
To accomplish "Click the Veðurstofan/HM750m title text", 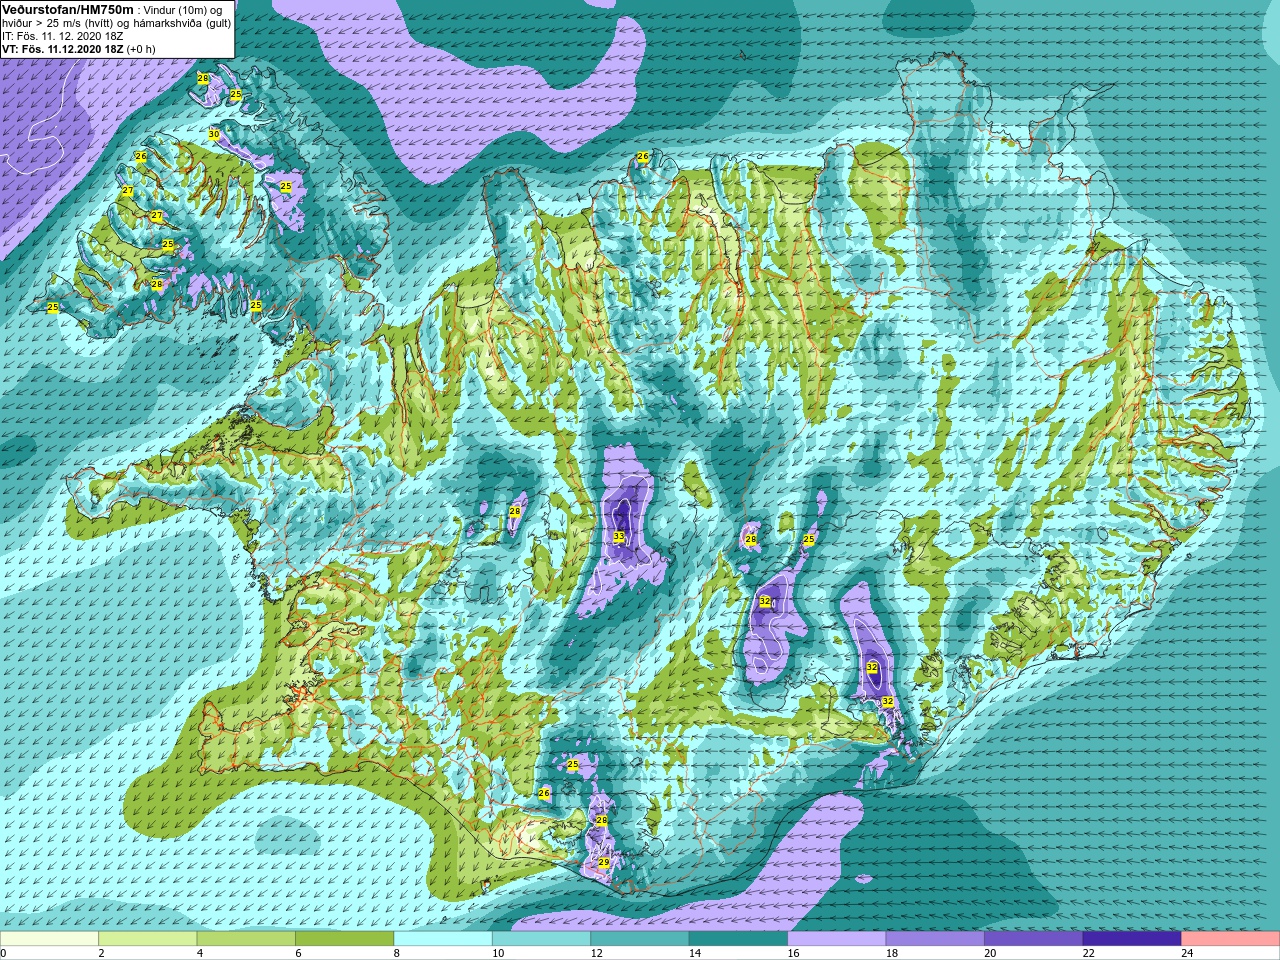I will tap(68, 9).
